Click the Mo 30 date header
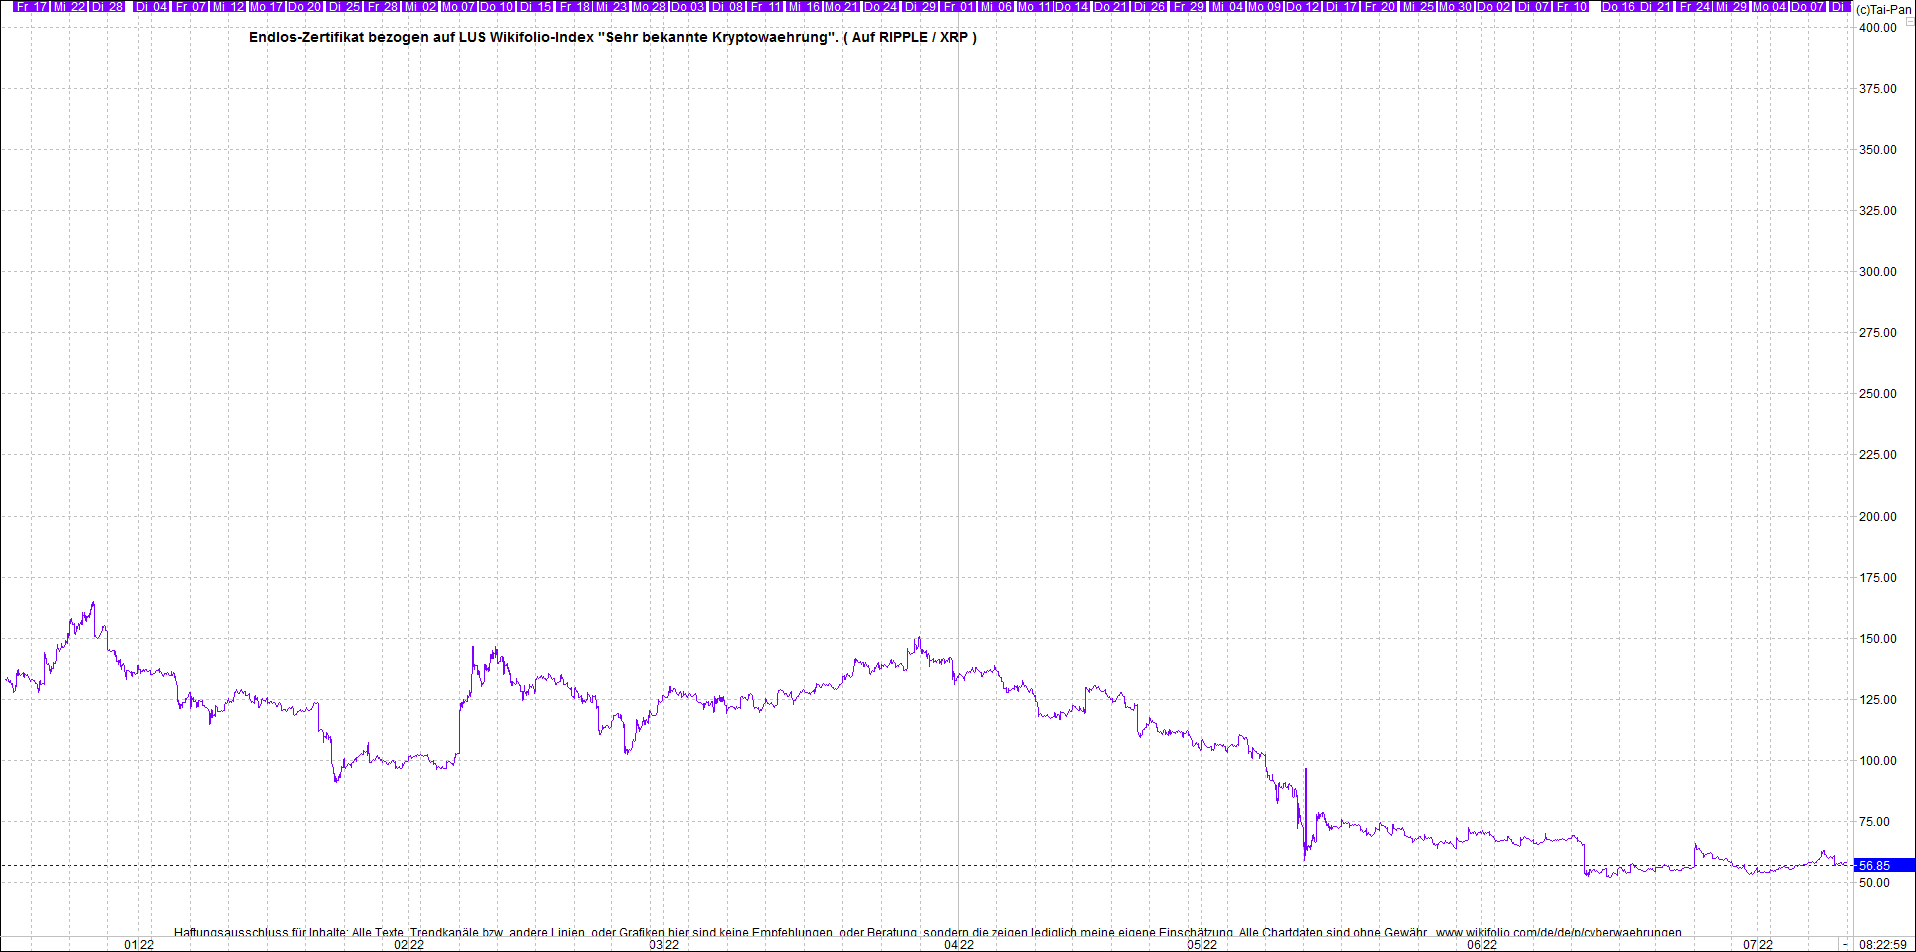This screenshot has width=1916, height=952. [x=1456, y=6]
